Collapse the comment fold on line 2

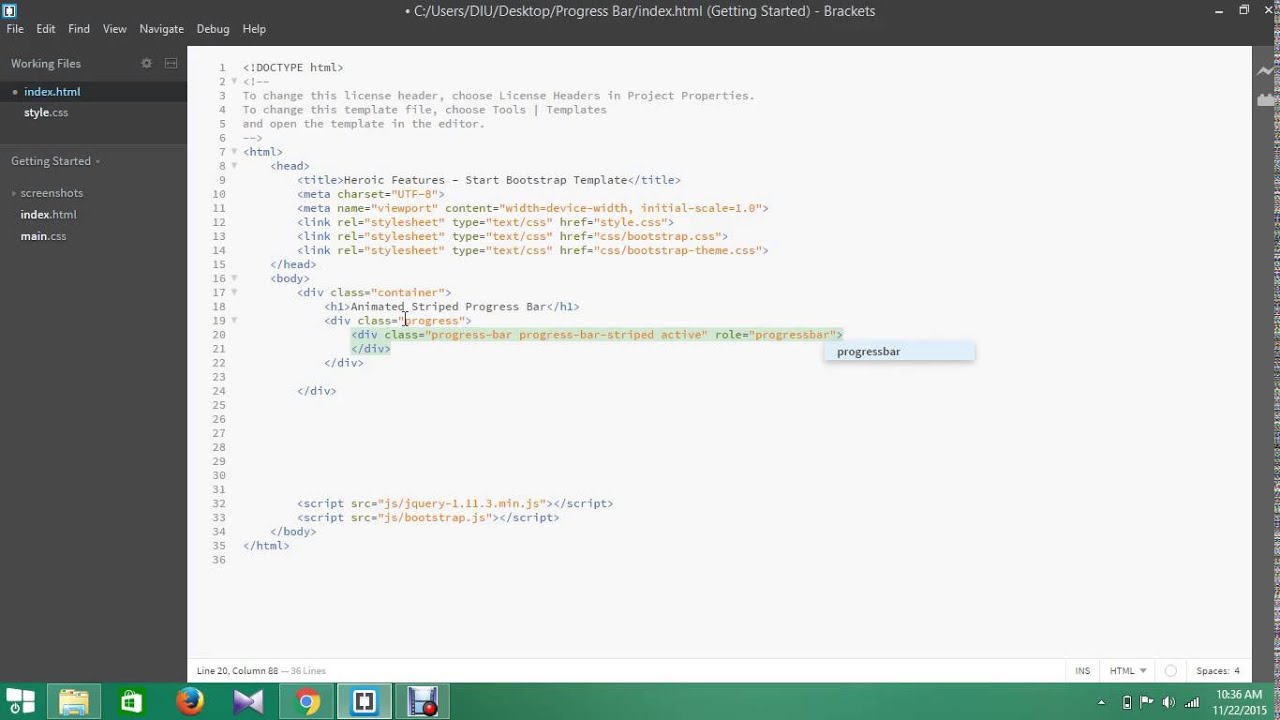(234, 82)
